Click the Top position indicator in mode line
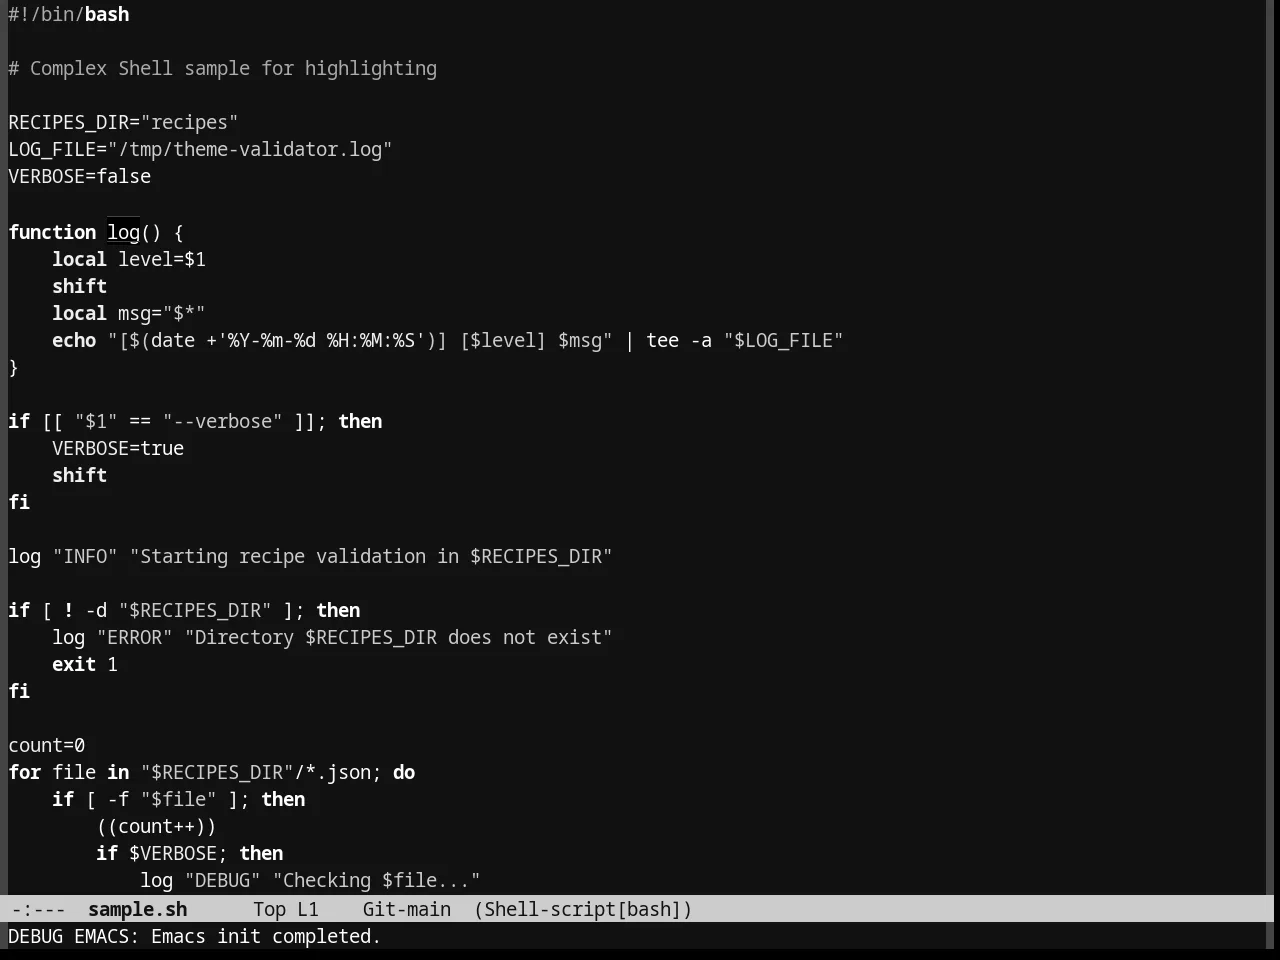Image resolution: width=1280 pixels, height=960 pixels. pos(269,909)
